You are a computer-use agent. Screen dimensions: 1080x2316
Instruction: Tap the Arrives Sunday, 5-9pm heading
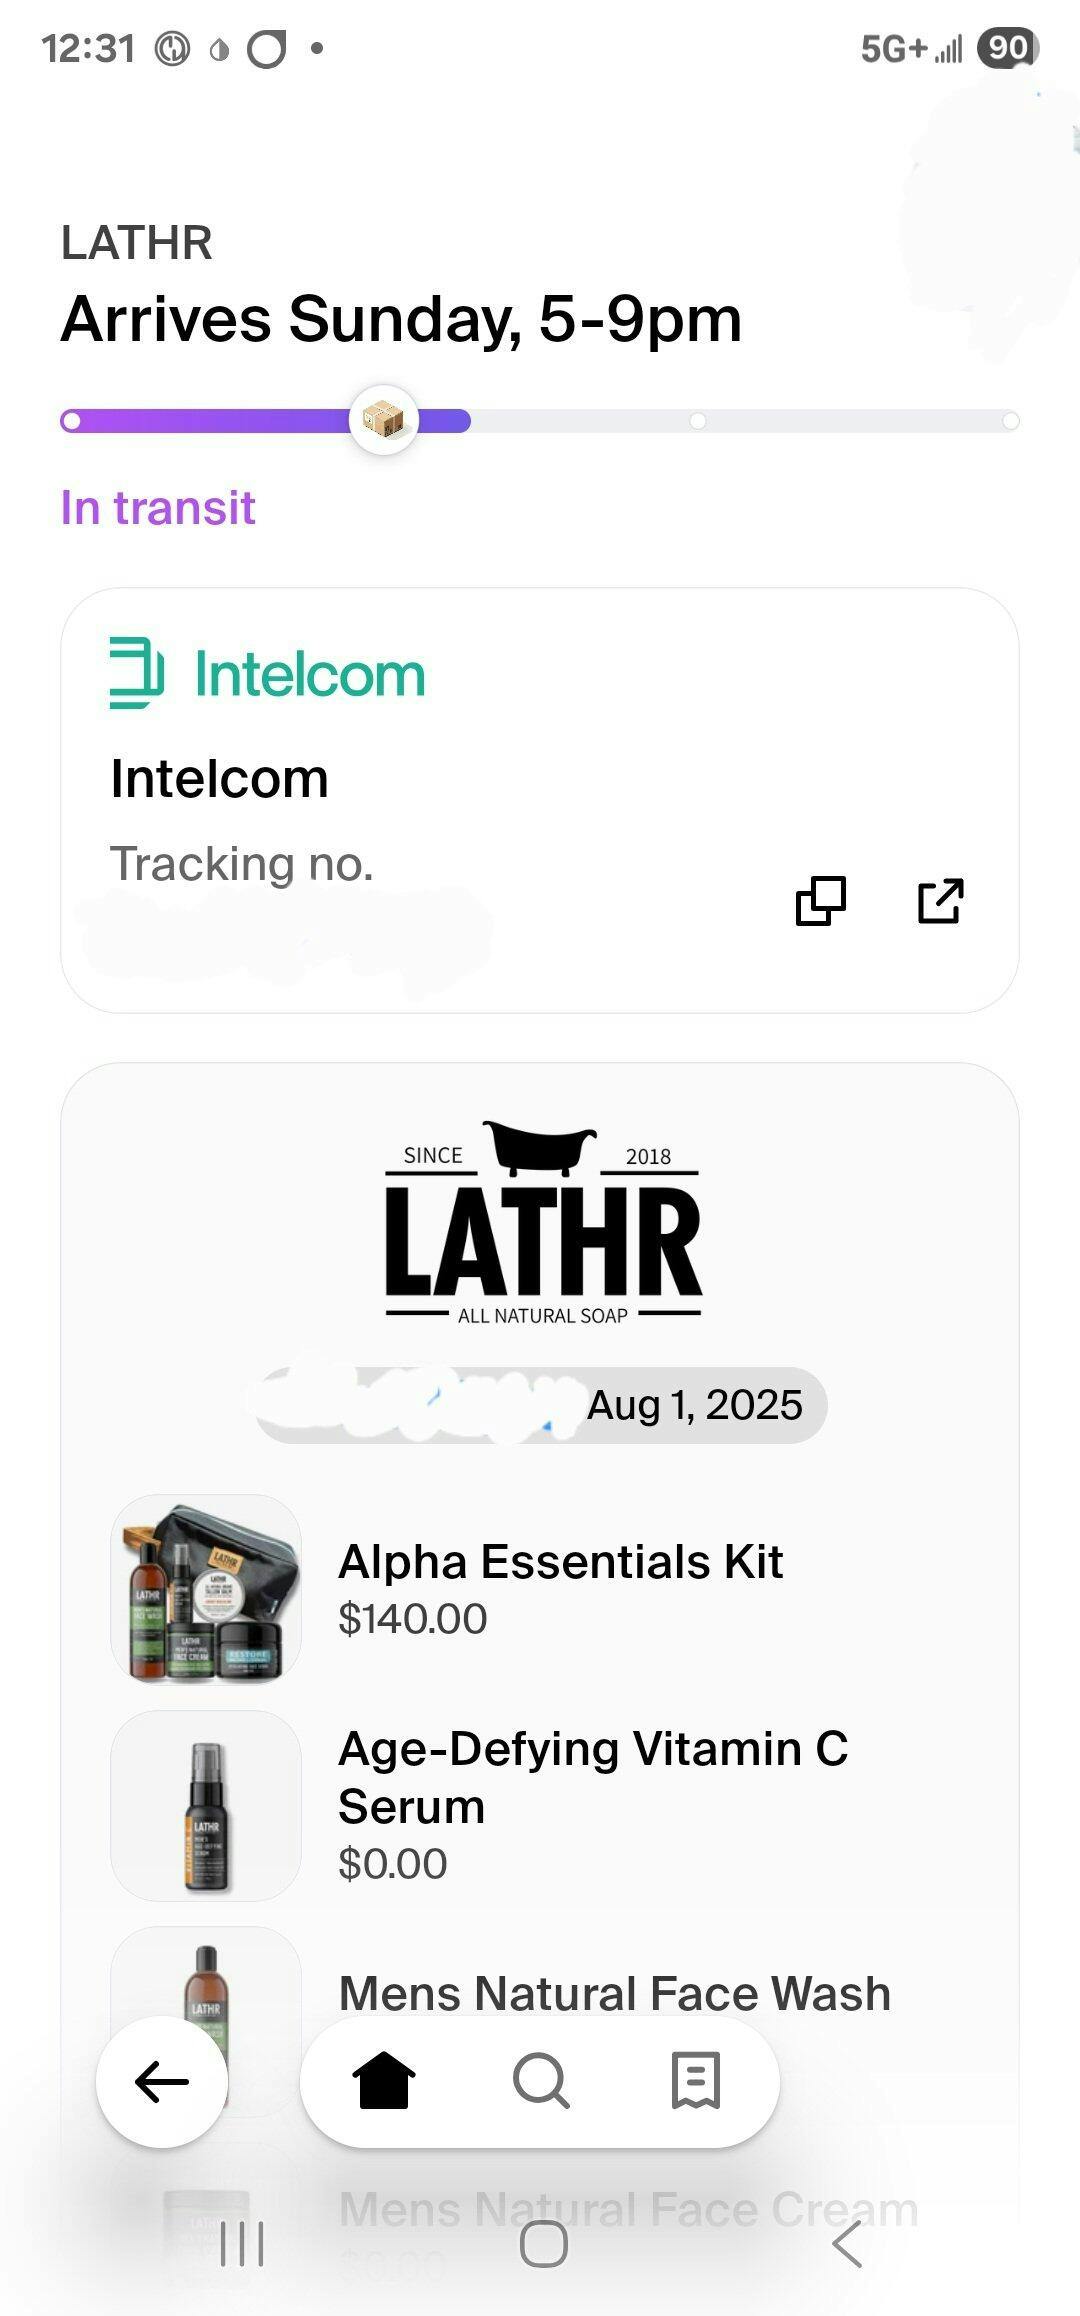point(401,320)
